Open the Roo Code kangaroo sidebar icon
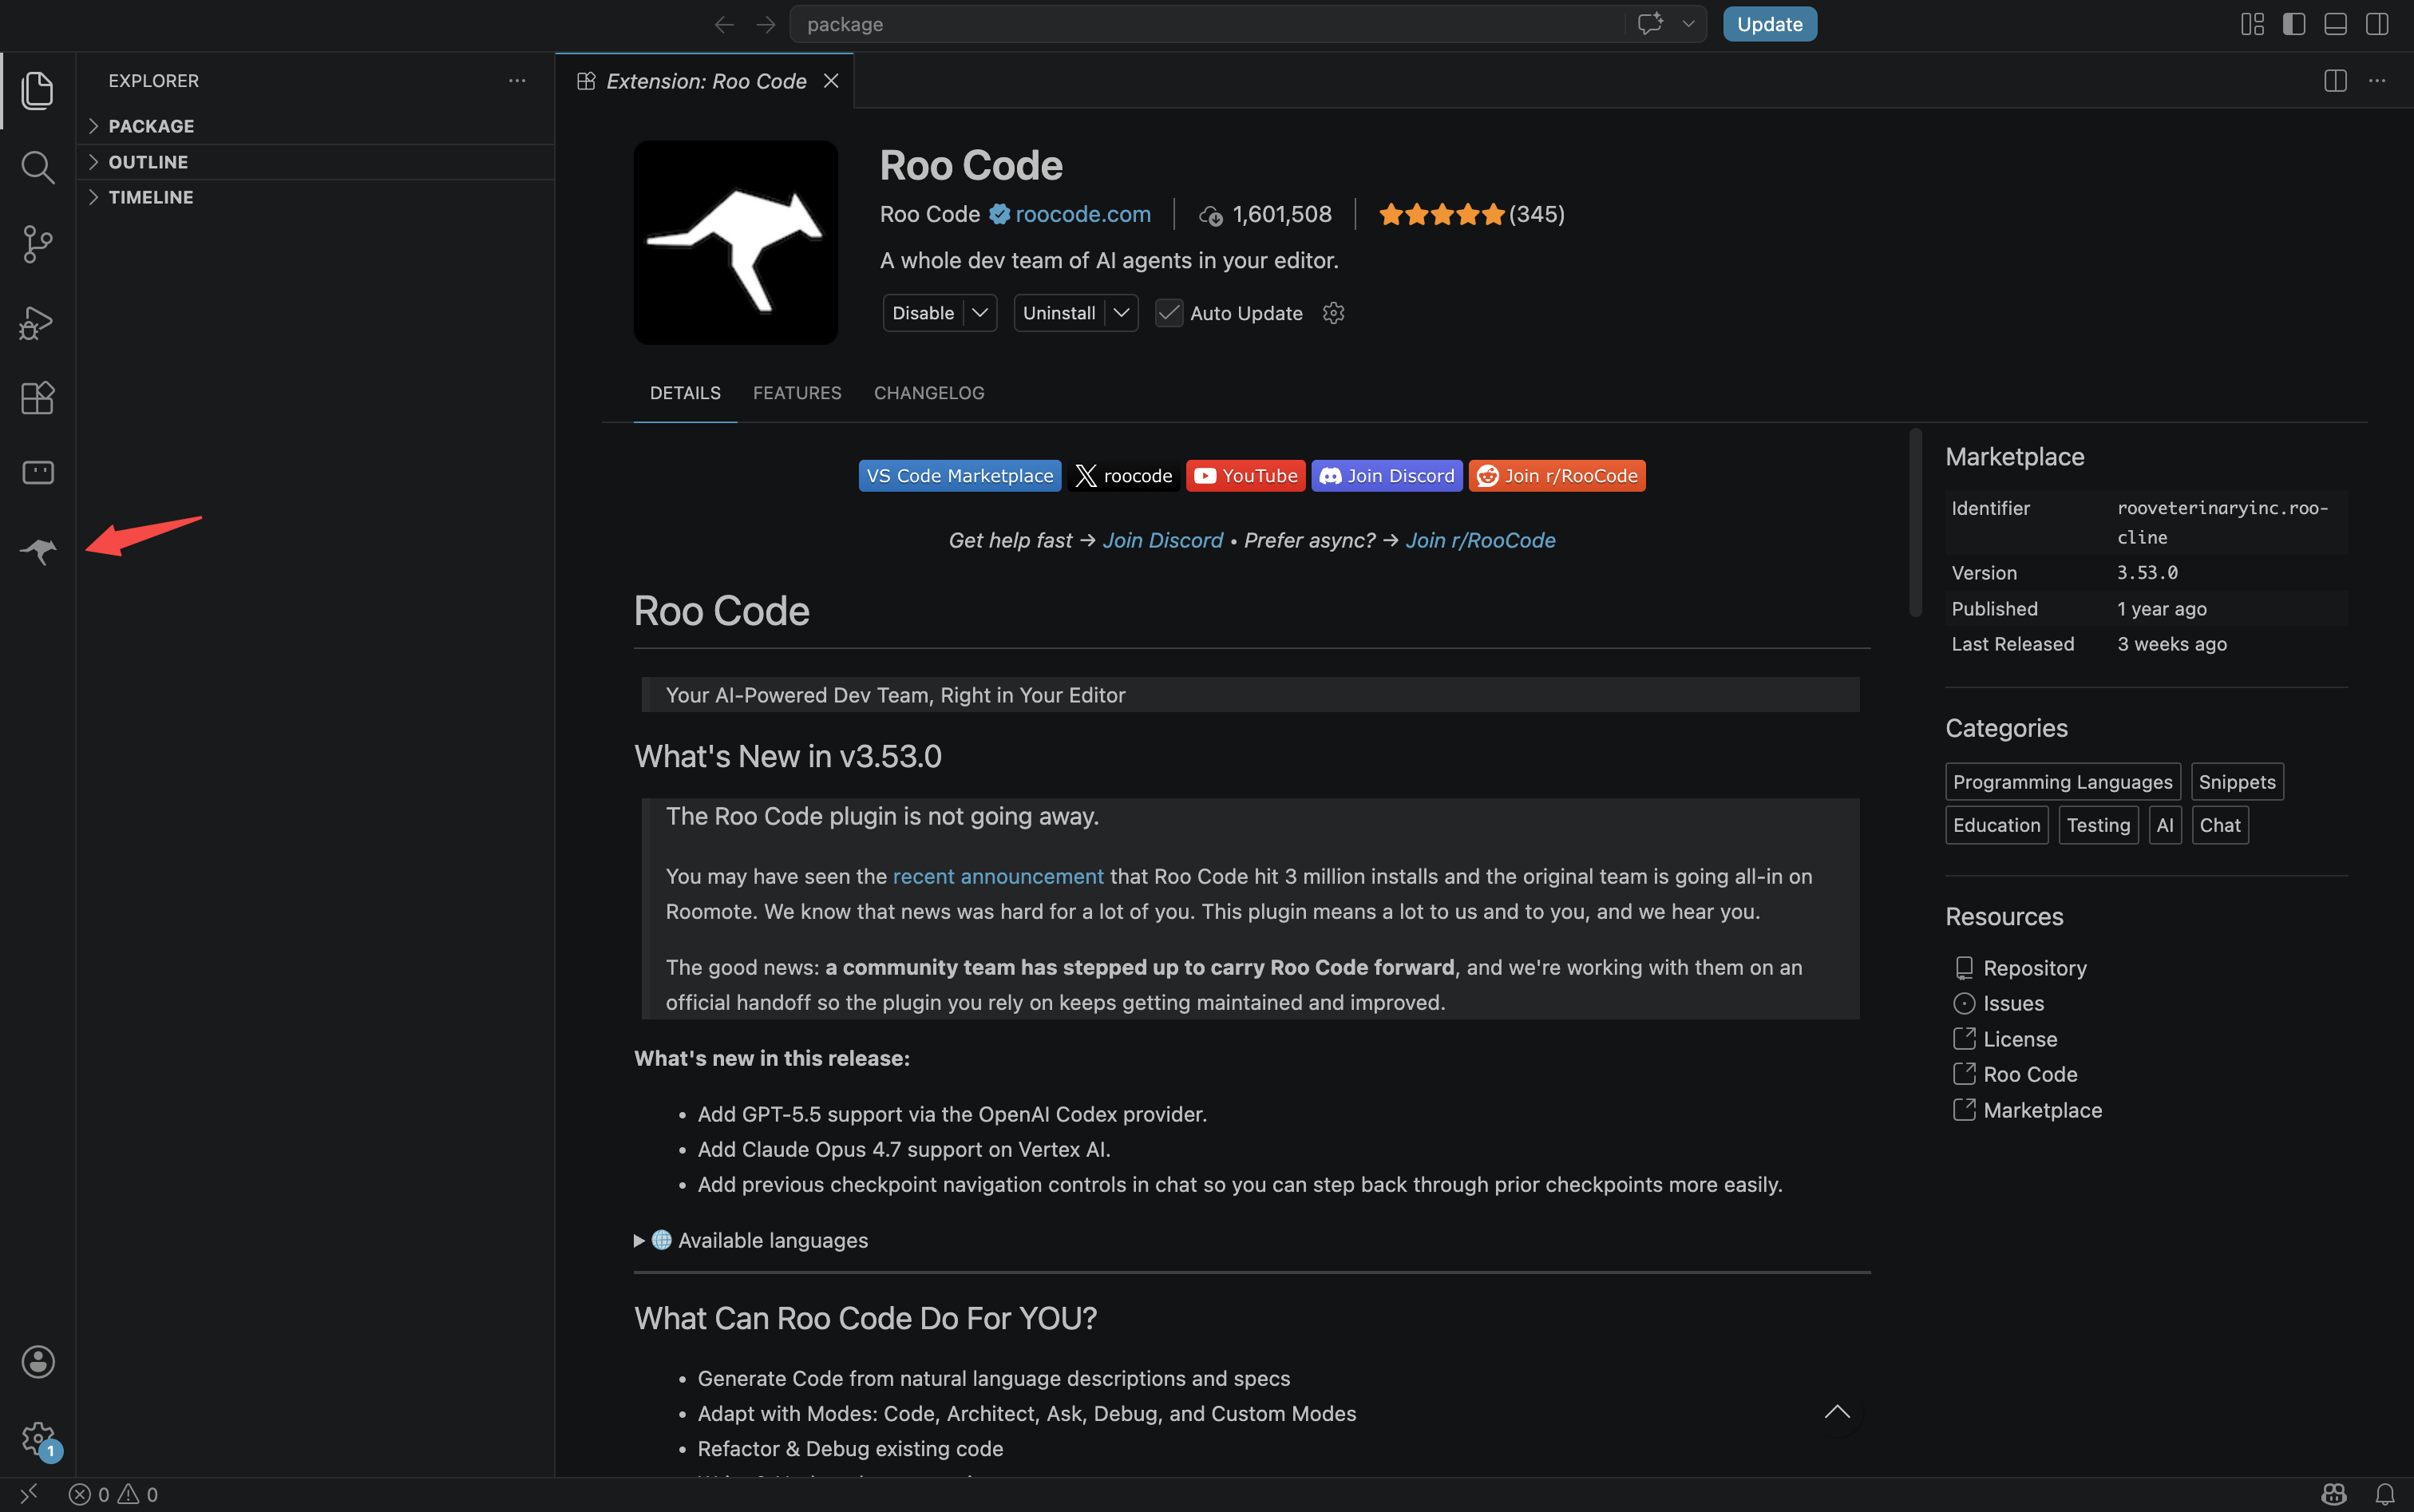The height and width of the screenshot is (1512, 2414). [37, 550]
